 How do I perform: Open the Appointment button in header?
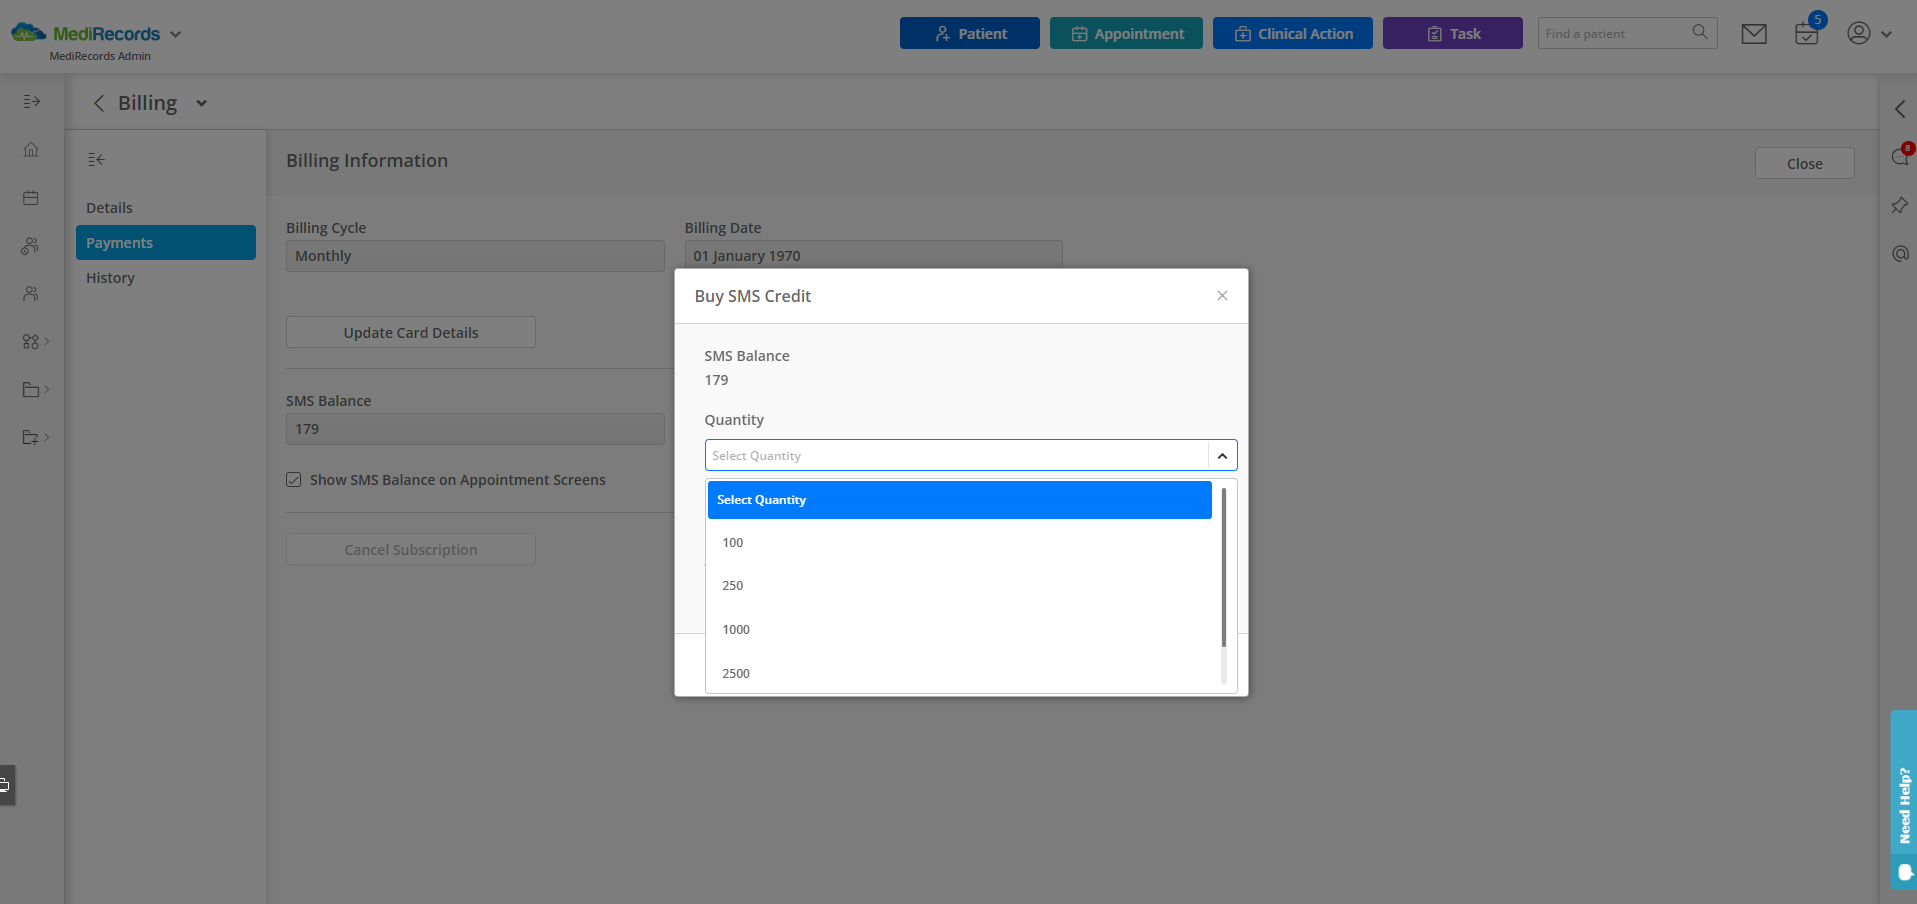click(1126, 33)
